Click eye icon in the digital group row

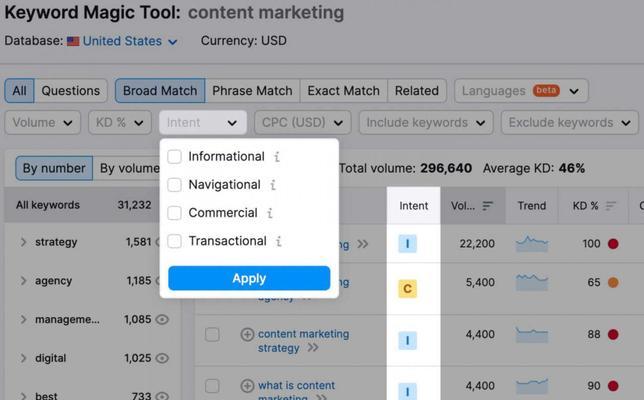click(162, 358)
